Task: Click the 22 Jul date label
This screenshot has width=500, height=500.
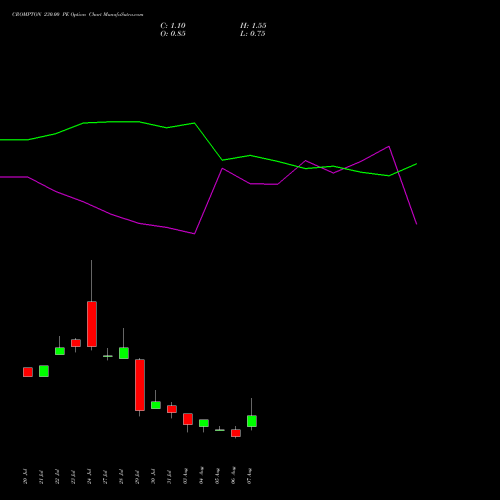Action: click(x=57, y=477)
